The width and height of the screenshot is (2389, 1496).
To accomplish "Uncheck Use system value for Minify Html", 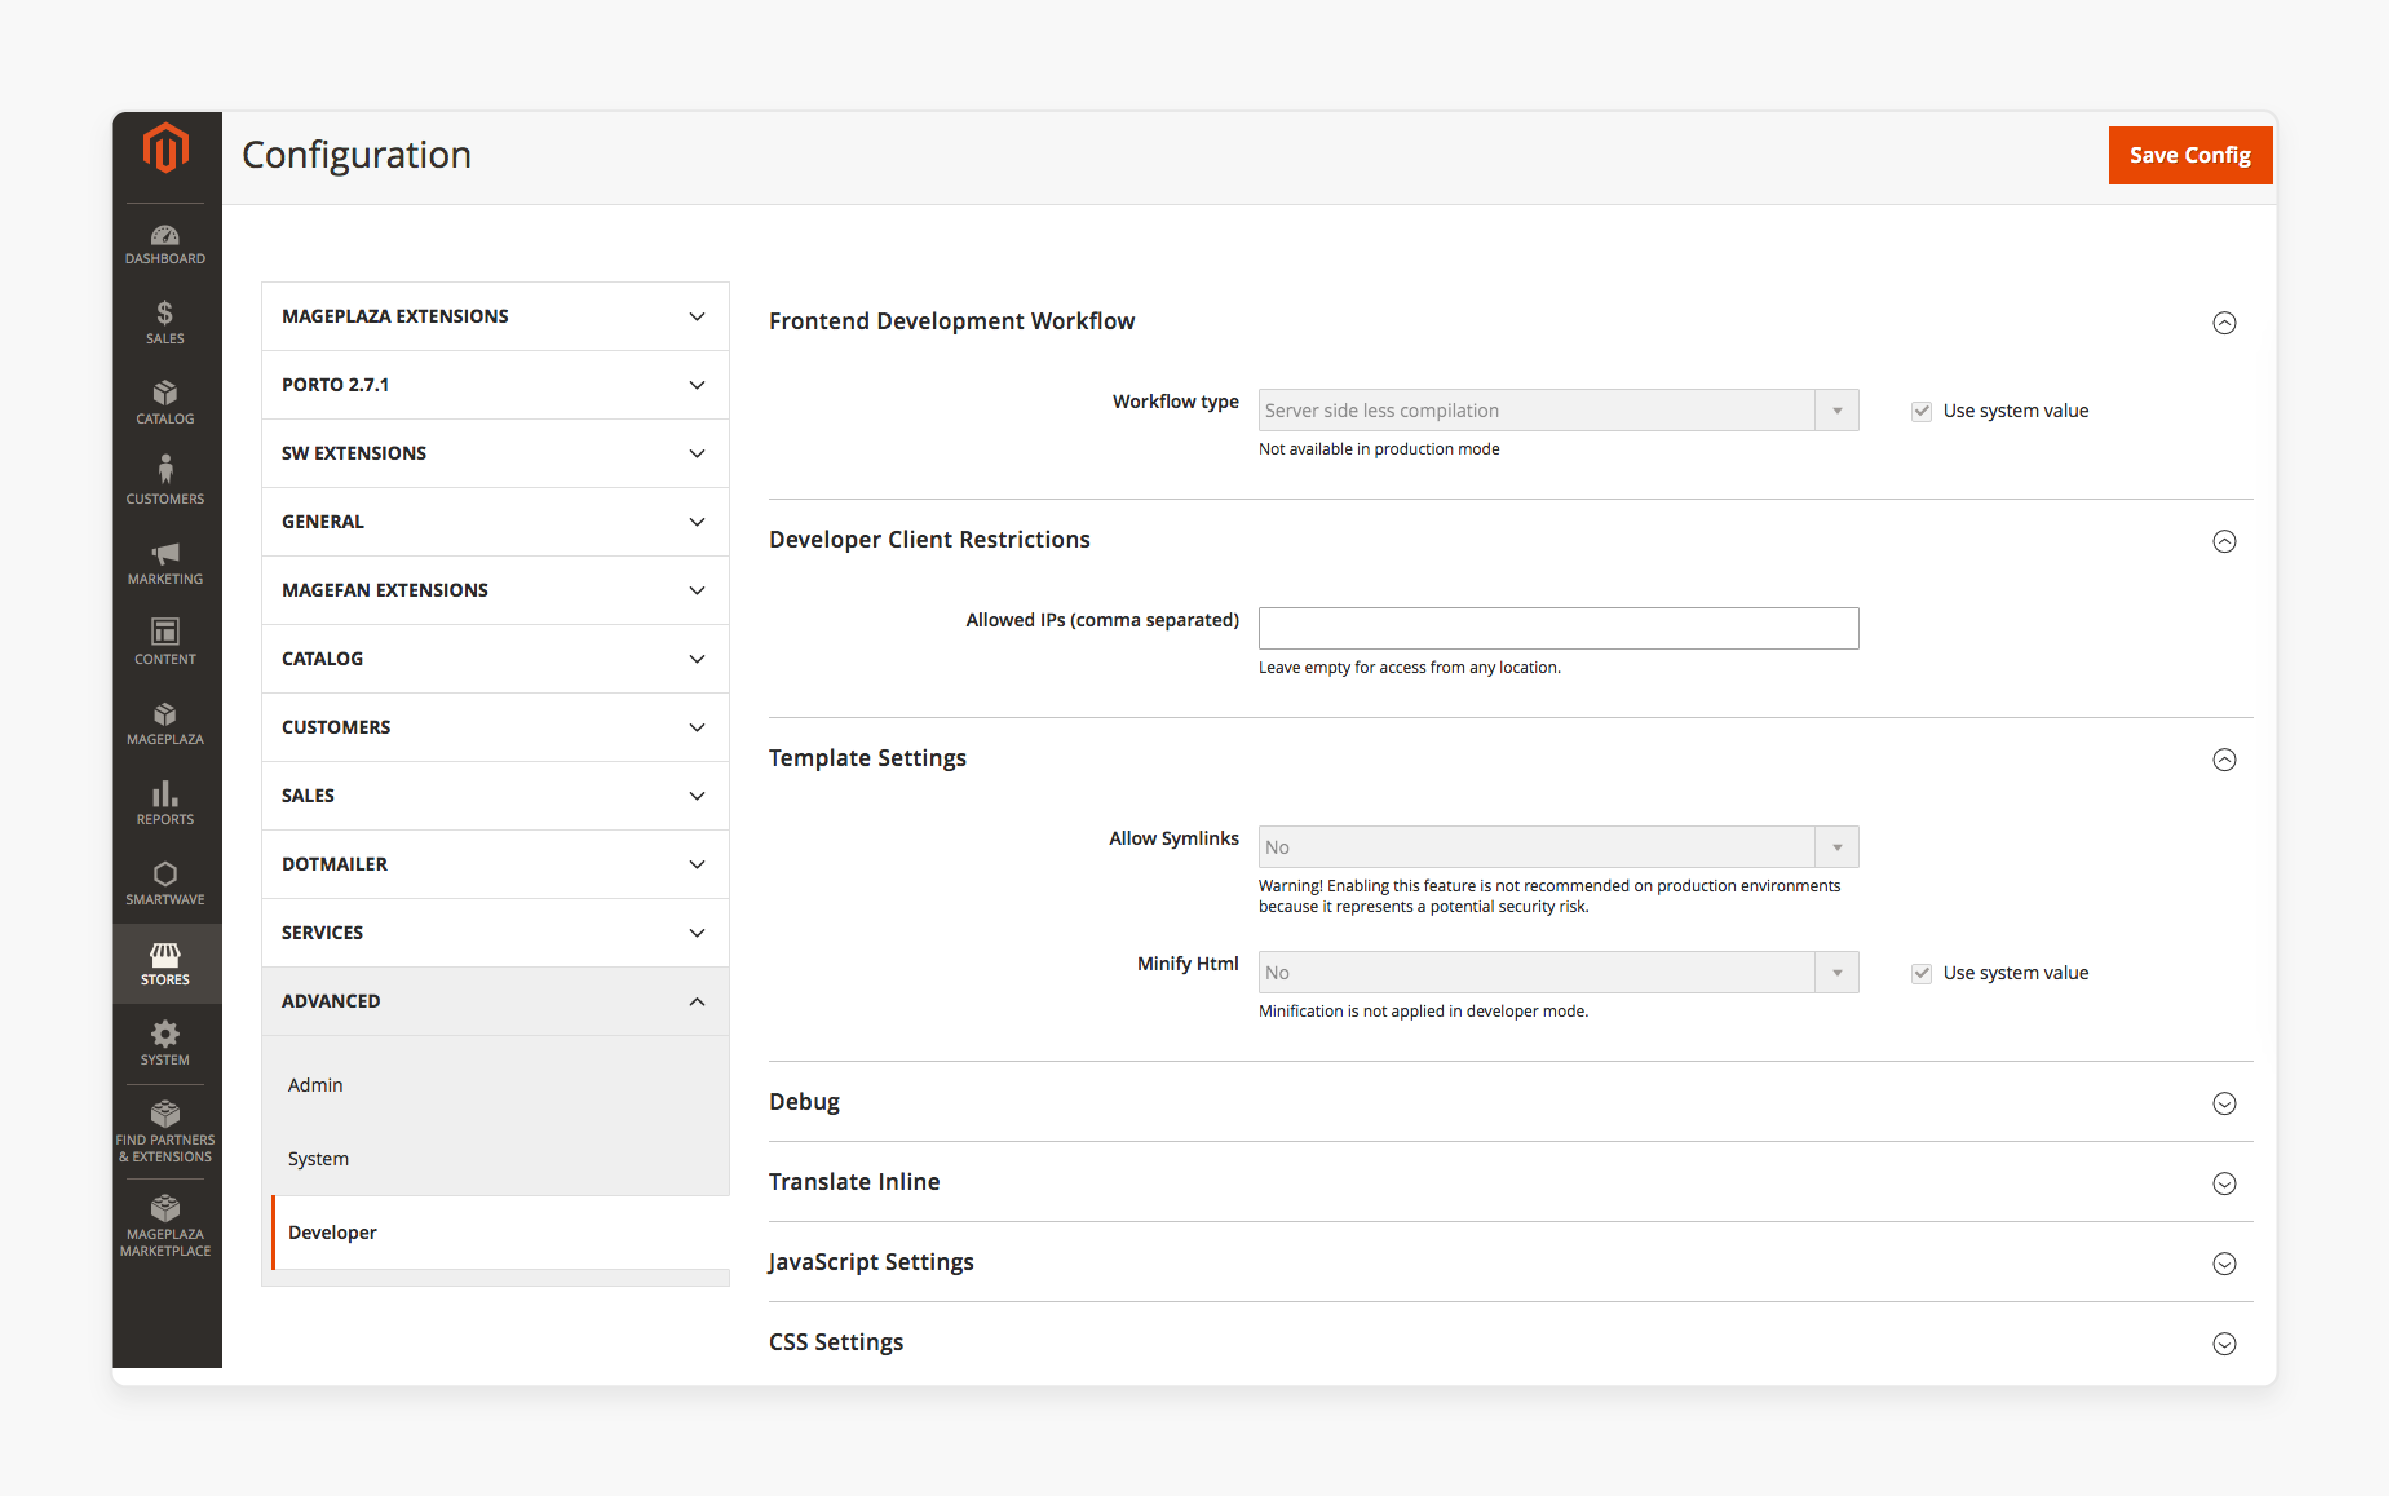I will [x=1921, y=973].
